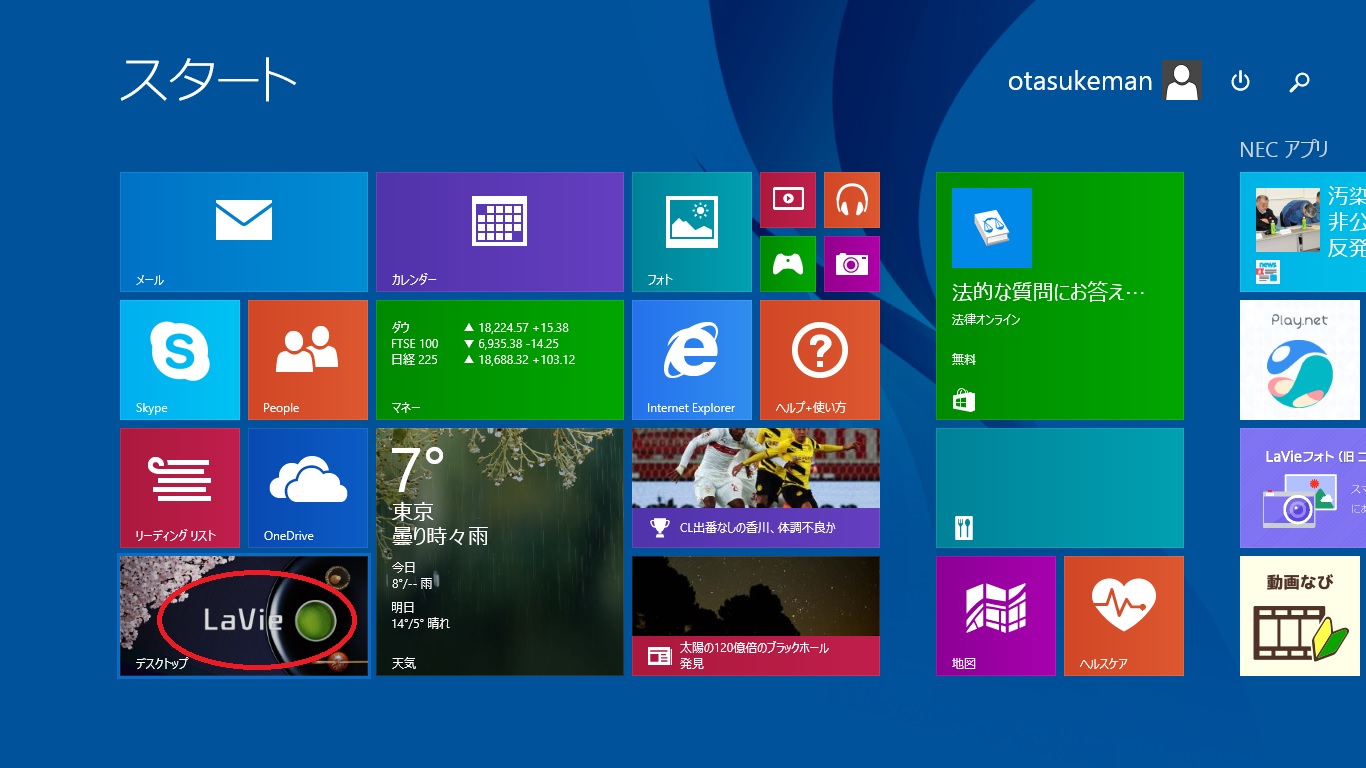
Task: Open the Store tile 法律オンライン
Action: pos(1060,296)
